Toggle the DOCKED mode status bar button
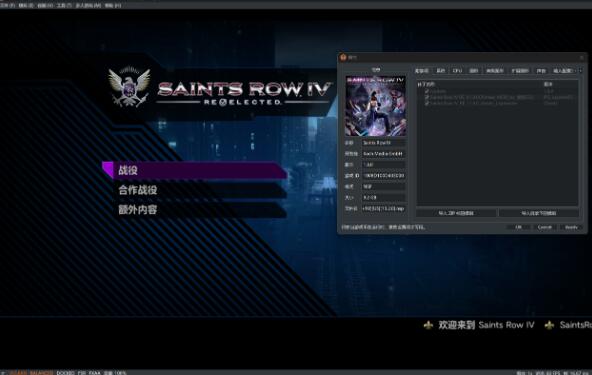 (x=65, y=373)
